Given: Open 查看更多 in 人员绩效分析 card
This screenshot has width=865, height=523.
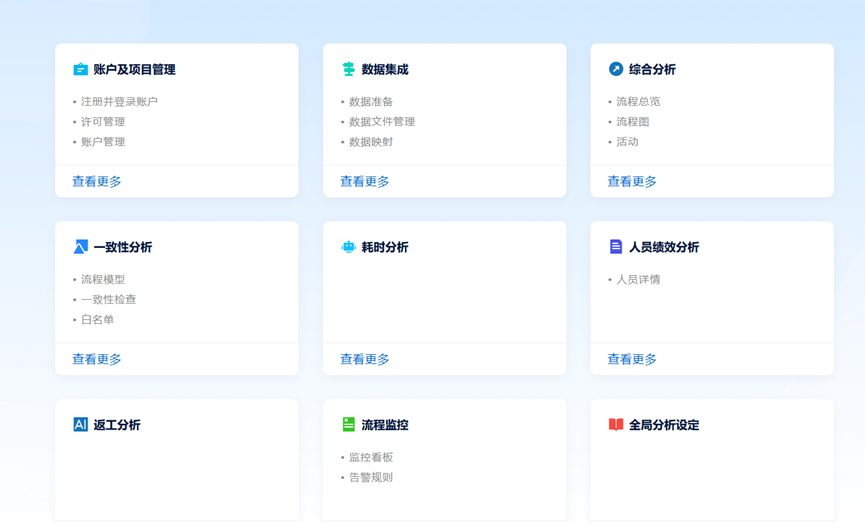Looking at the screenshot, I should (632, 359).
